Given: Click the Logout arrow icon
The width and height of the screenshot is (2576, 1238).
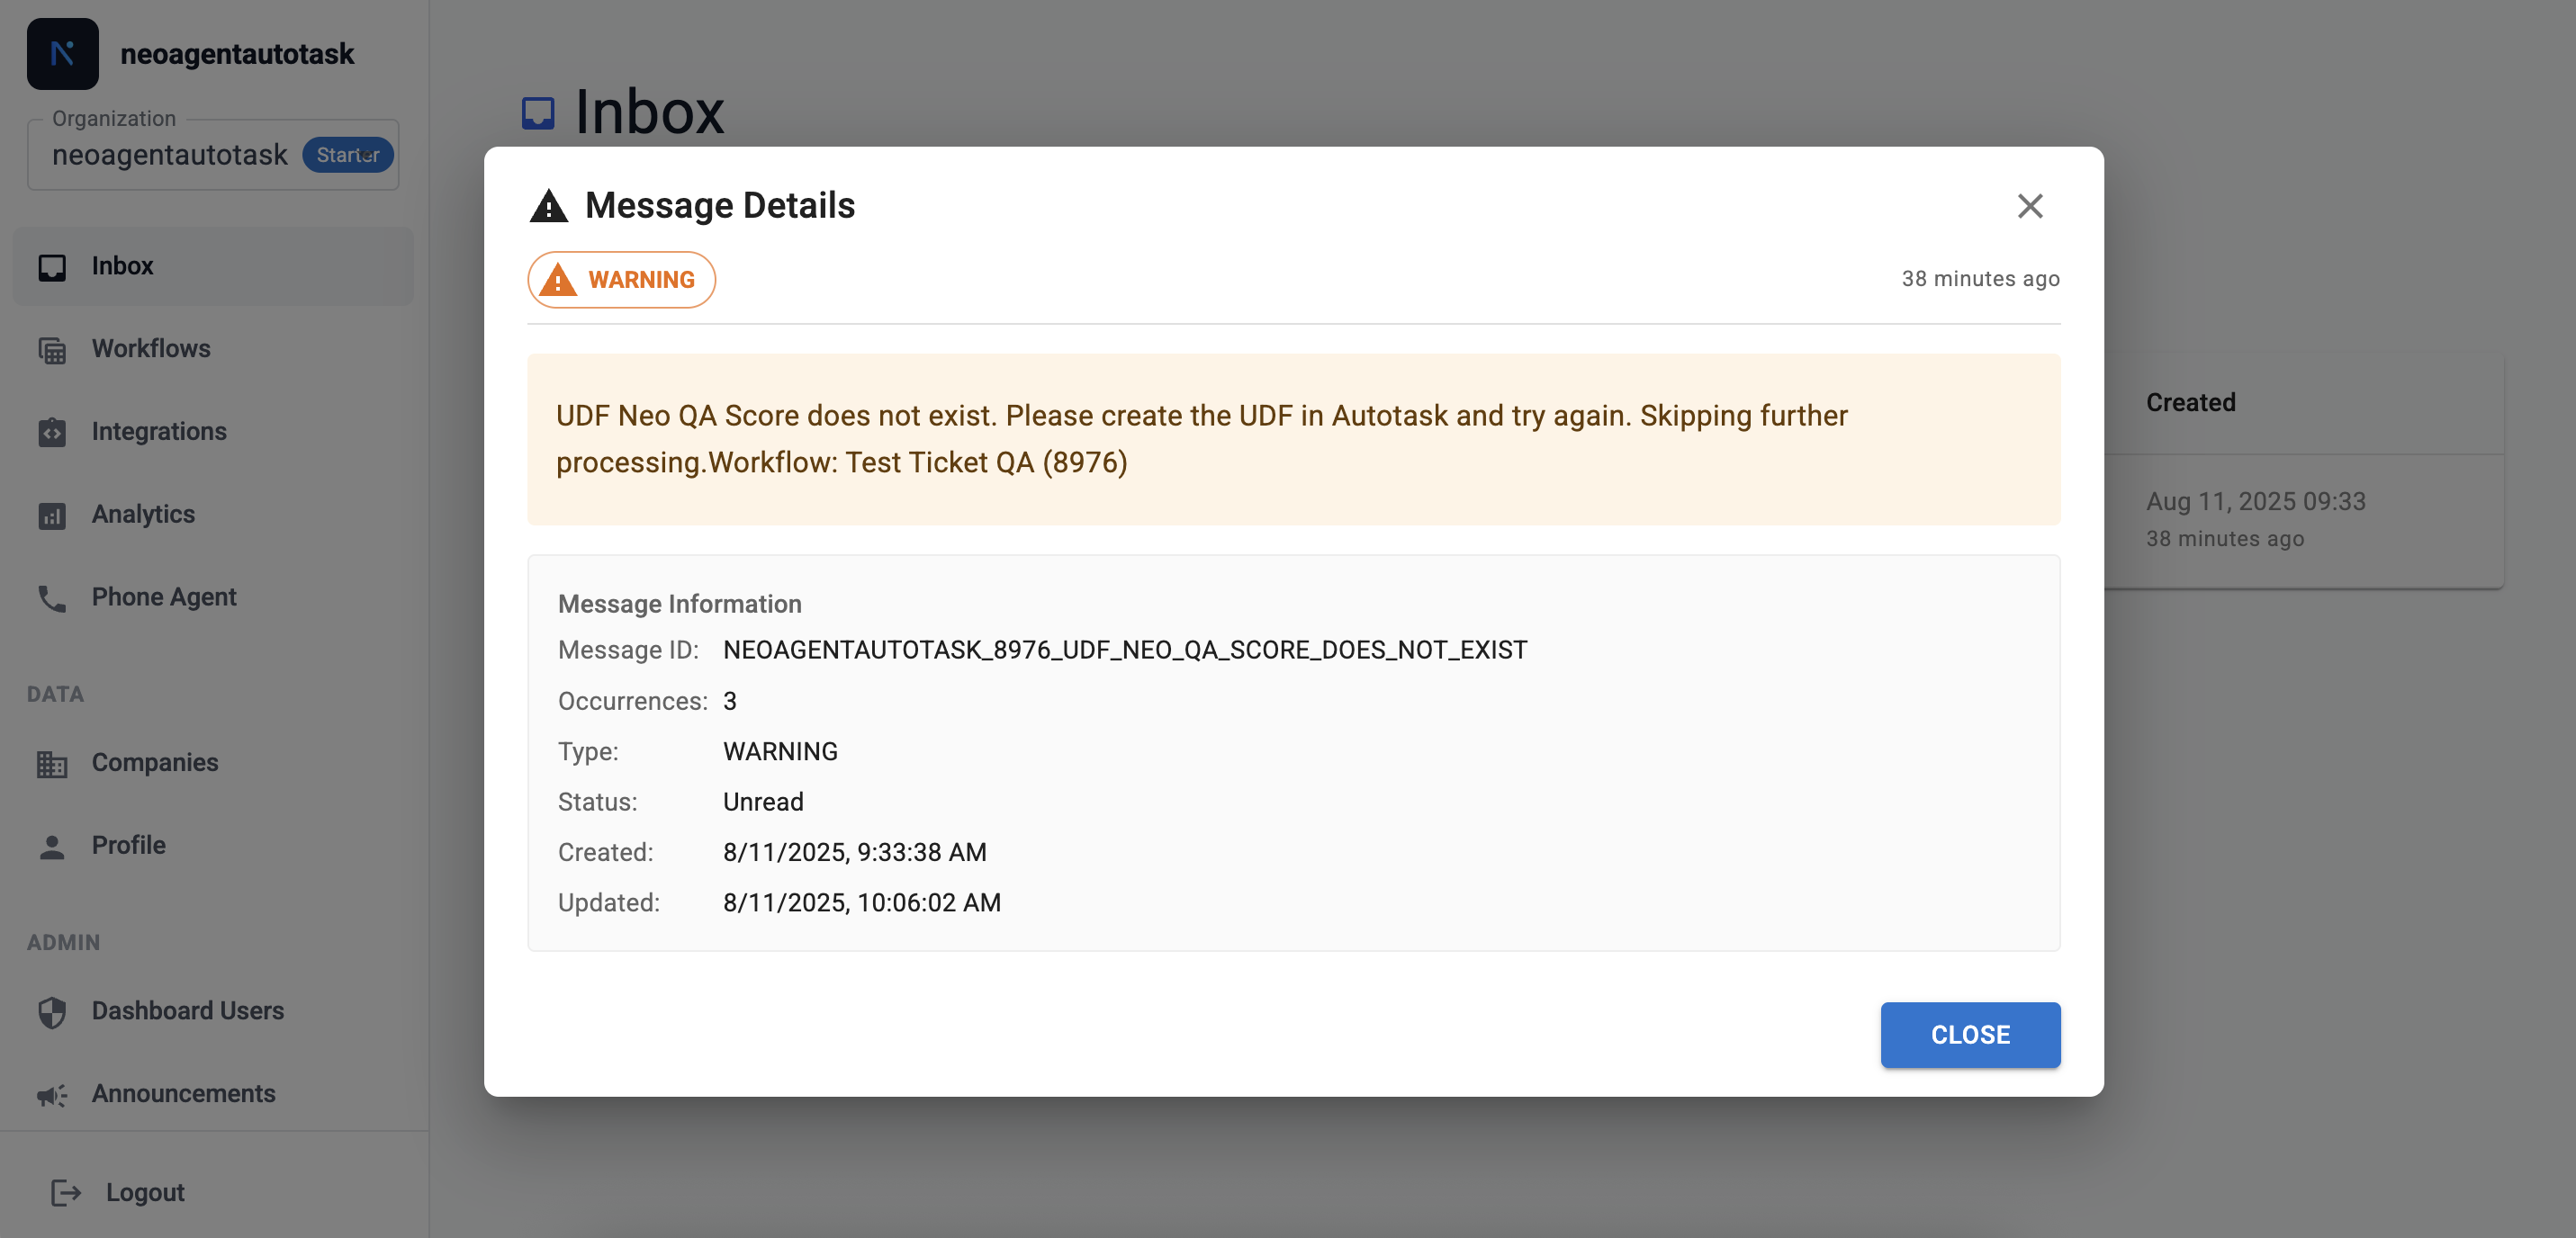Looking at the screenshot, I should coord(66,1192).
